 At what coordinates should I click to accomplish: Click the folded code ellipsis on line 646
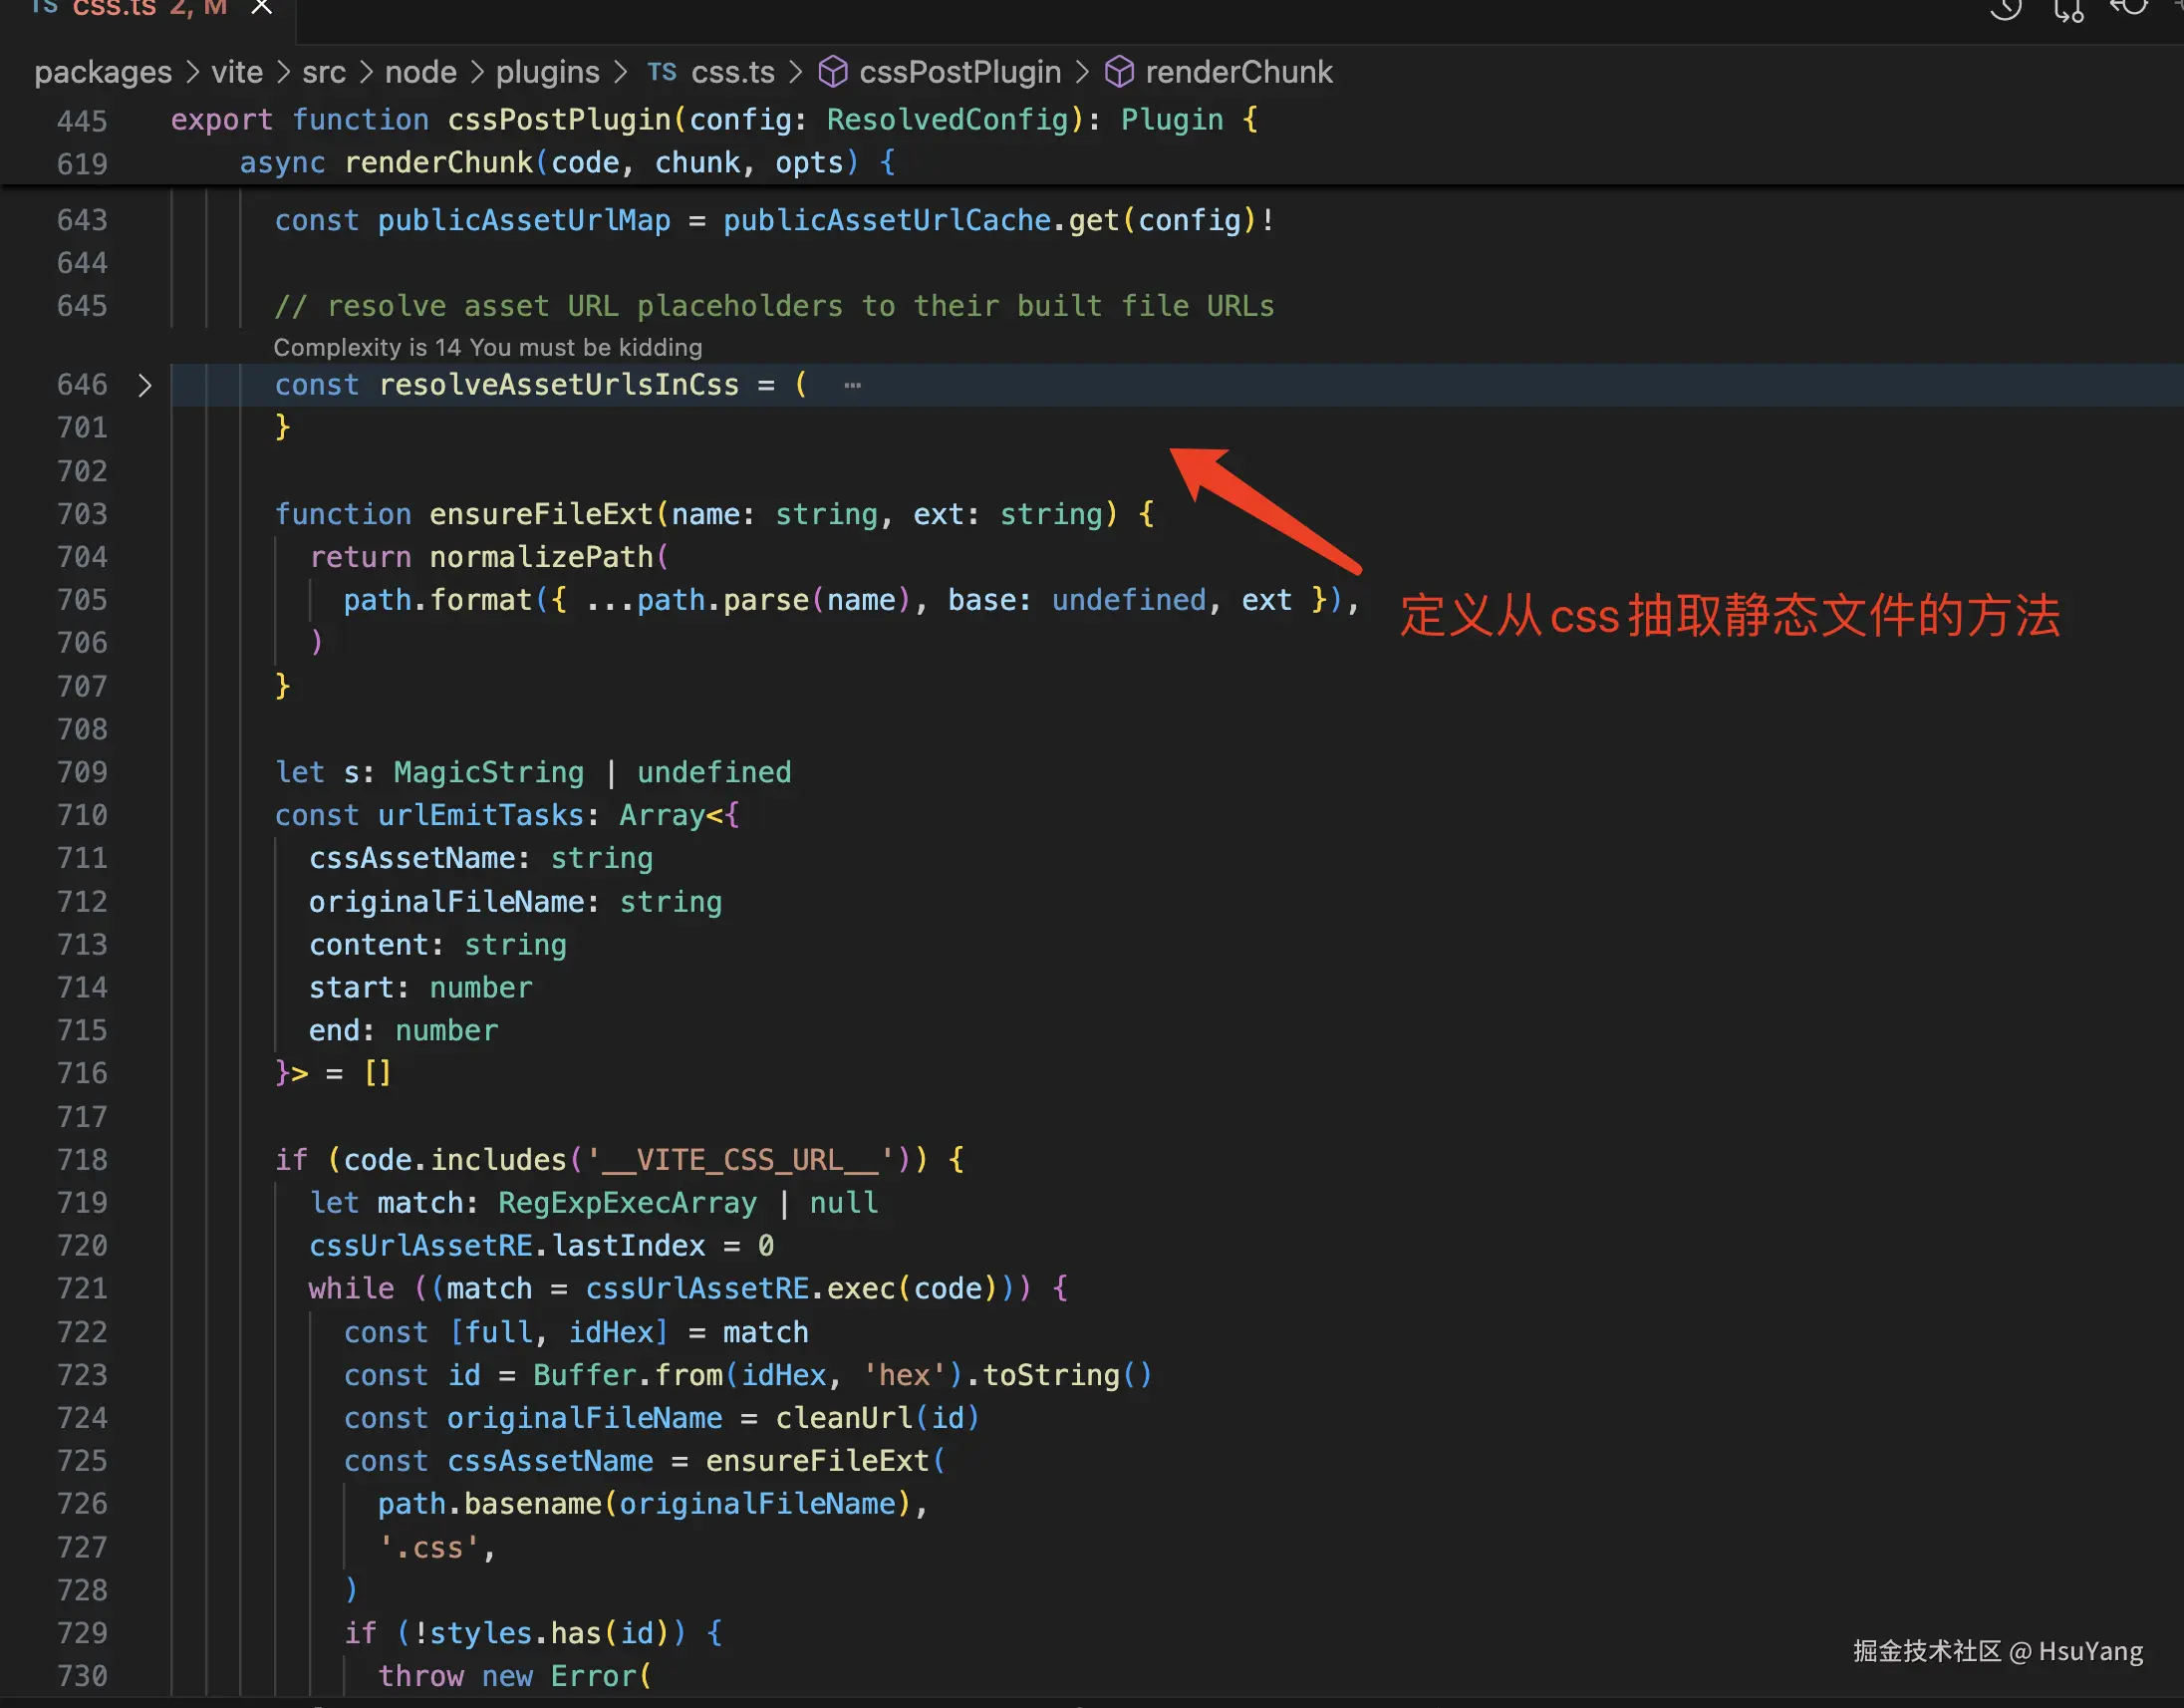click(852, 385)
